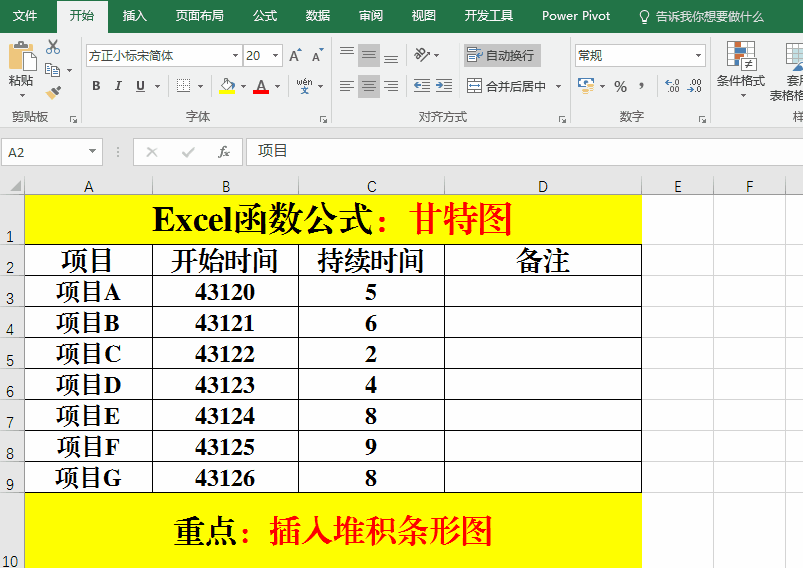
Task: Expand the 常规 number format dropdown
Action: pos(697,56)
